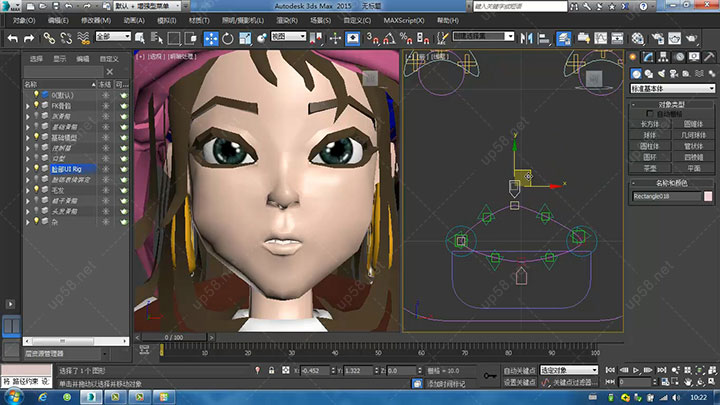
Task: Toggle Window/Crossing selection mode
Action: [x=191, y=39]
